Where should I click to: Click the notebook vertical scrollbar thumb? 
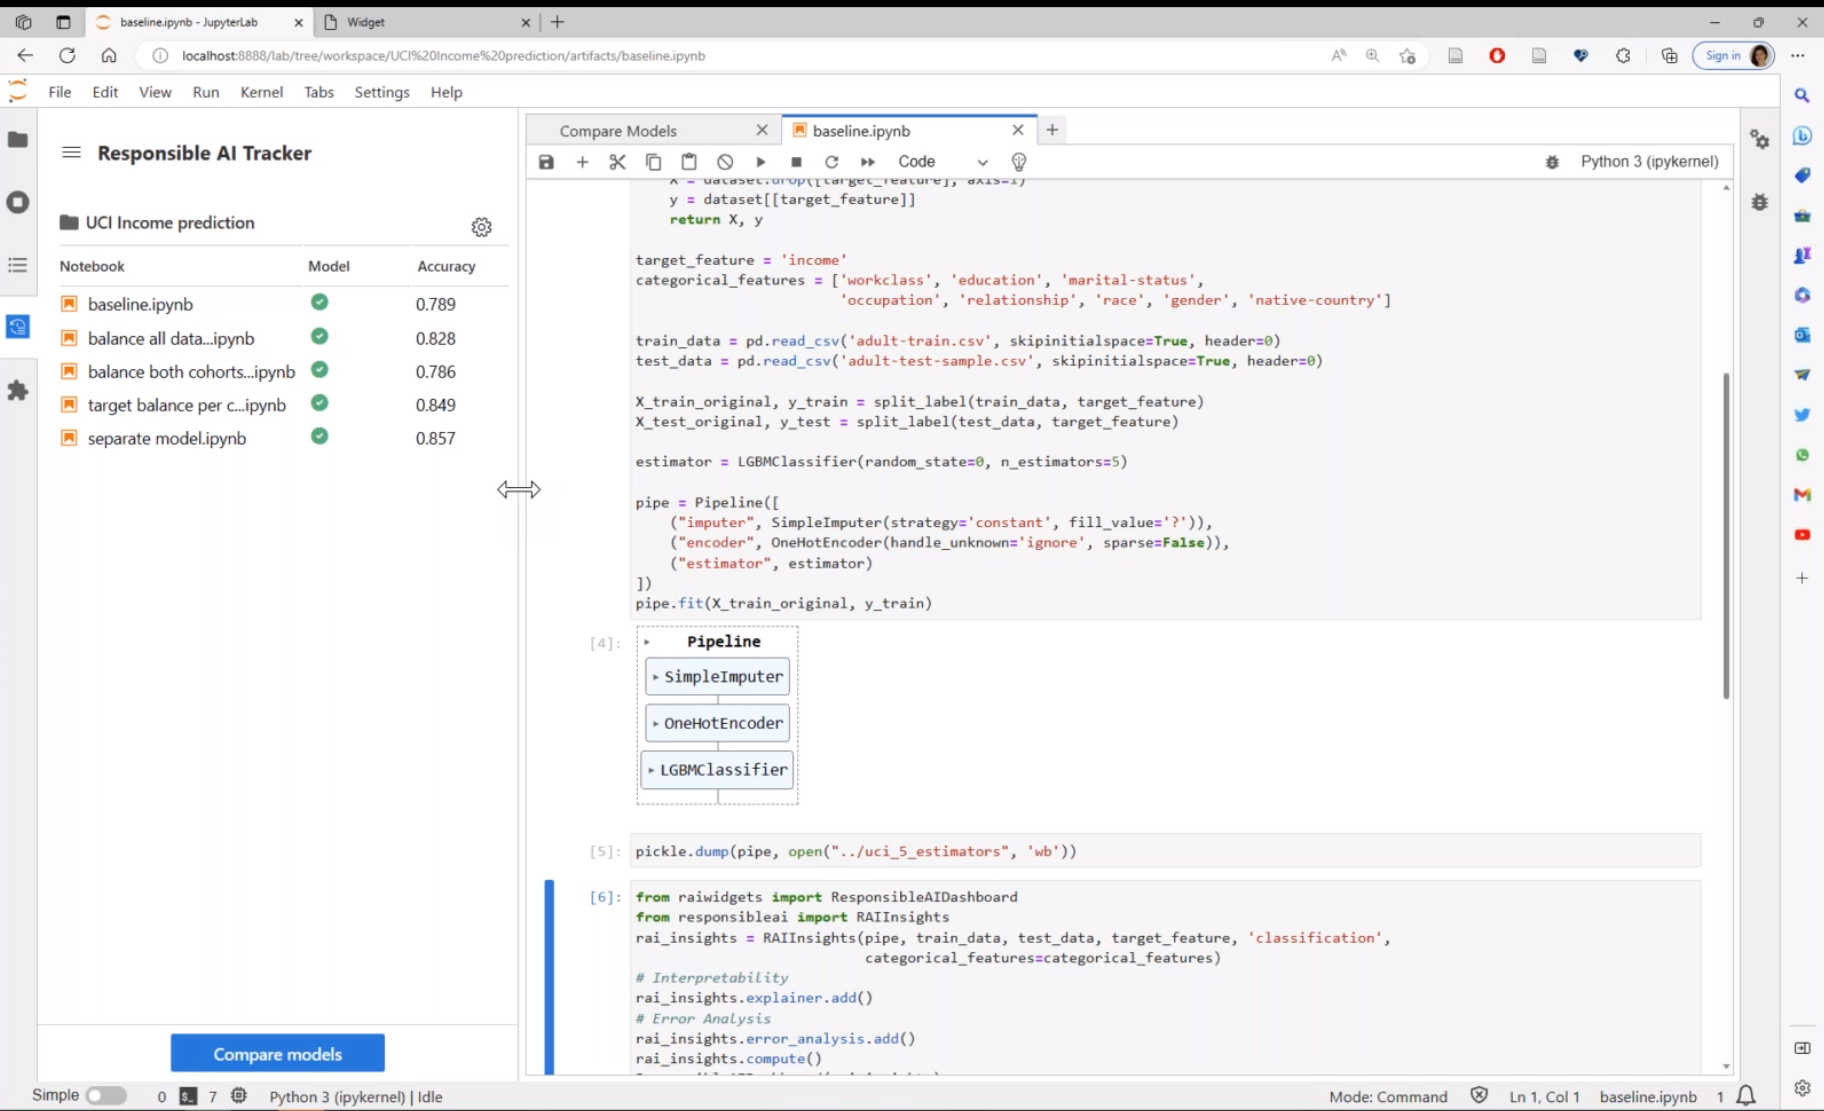click(x=1725, y=535)
